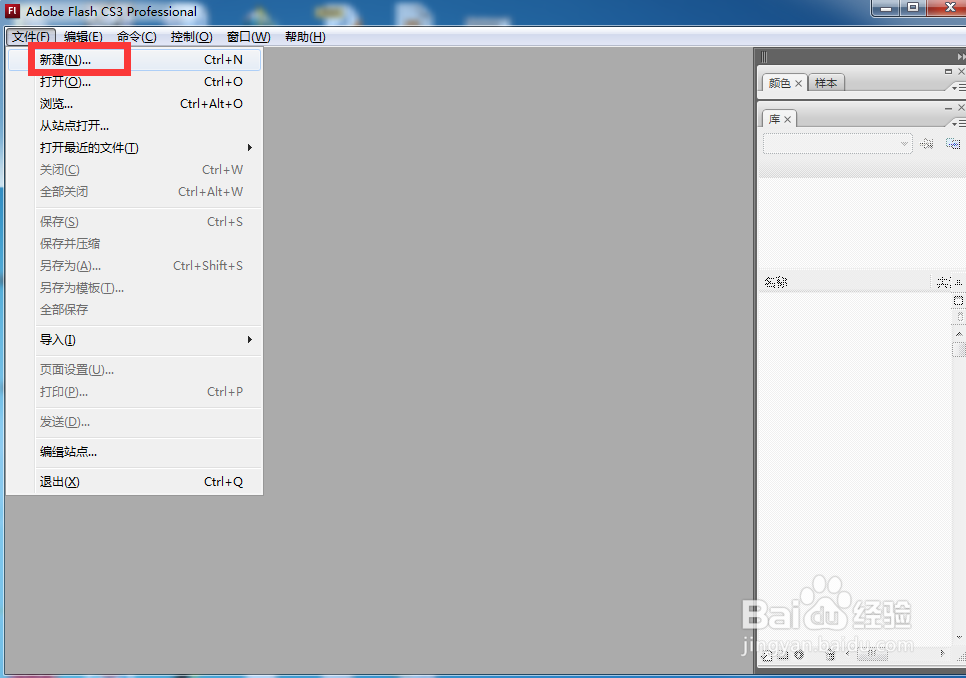
Task: Open the library panel options menu
Action: (x=959, y=124)
